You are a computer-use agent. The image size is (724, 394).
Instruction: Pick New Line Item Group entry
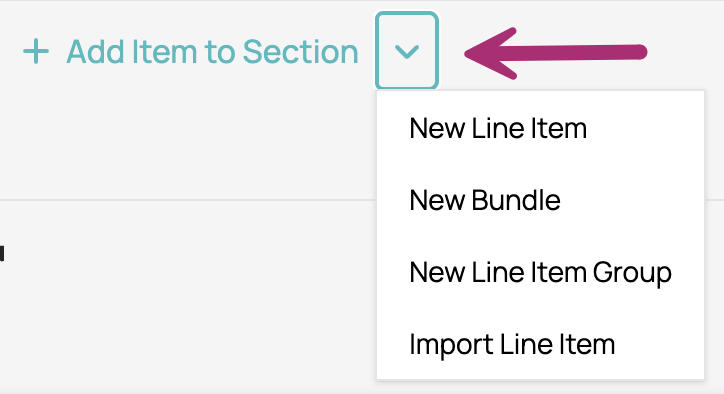point(540,272)
